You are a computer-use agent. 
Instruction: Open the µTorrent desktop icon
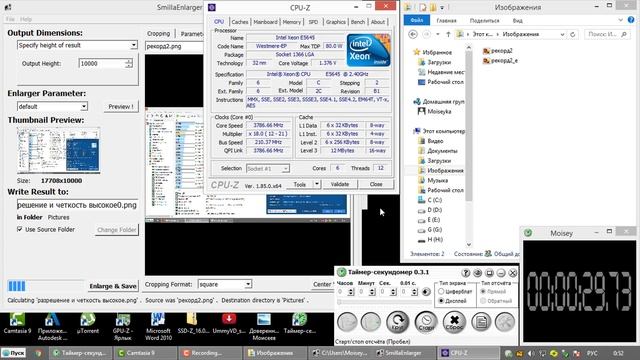87,323
